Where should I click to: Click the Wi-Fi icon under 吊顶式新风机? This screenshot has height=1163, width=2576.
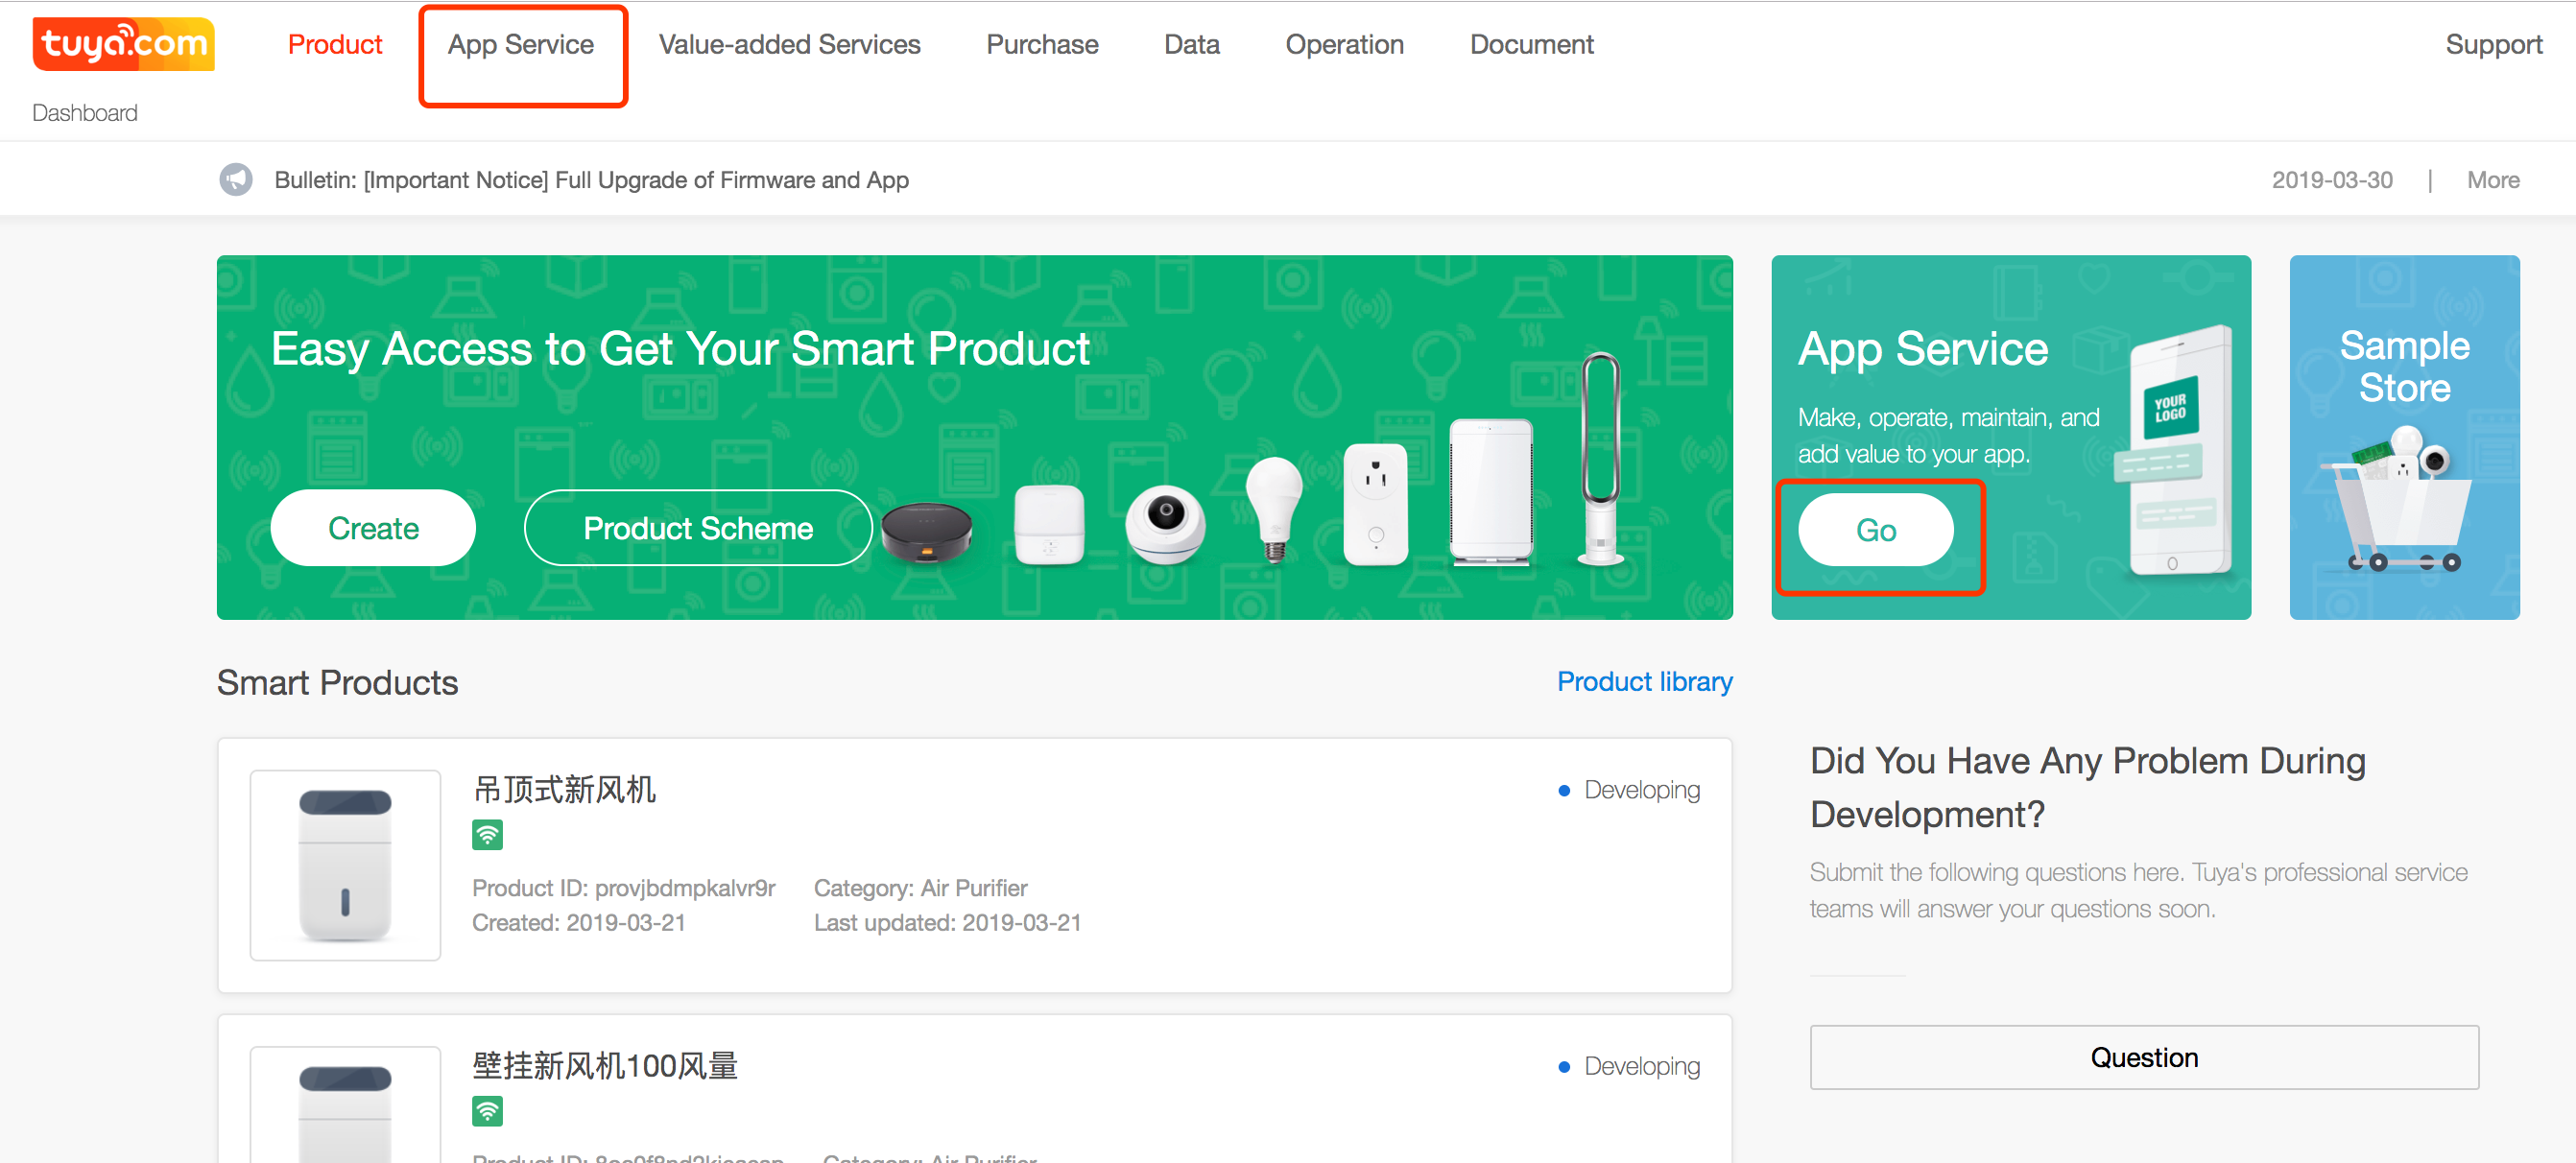click(487, 834)
